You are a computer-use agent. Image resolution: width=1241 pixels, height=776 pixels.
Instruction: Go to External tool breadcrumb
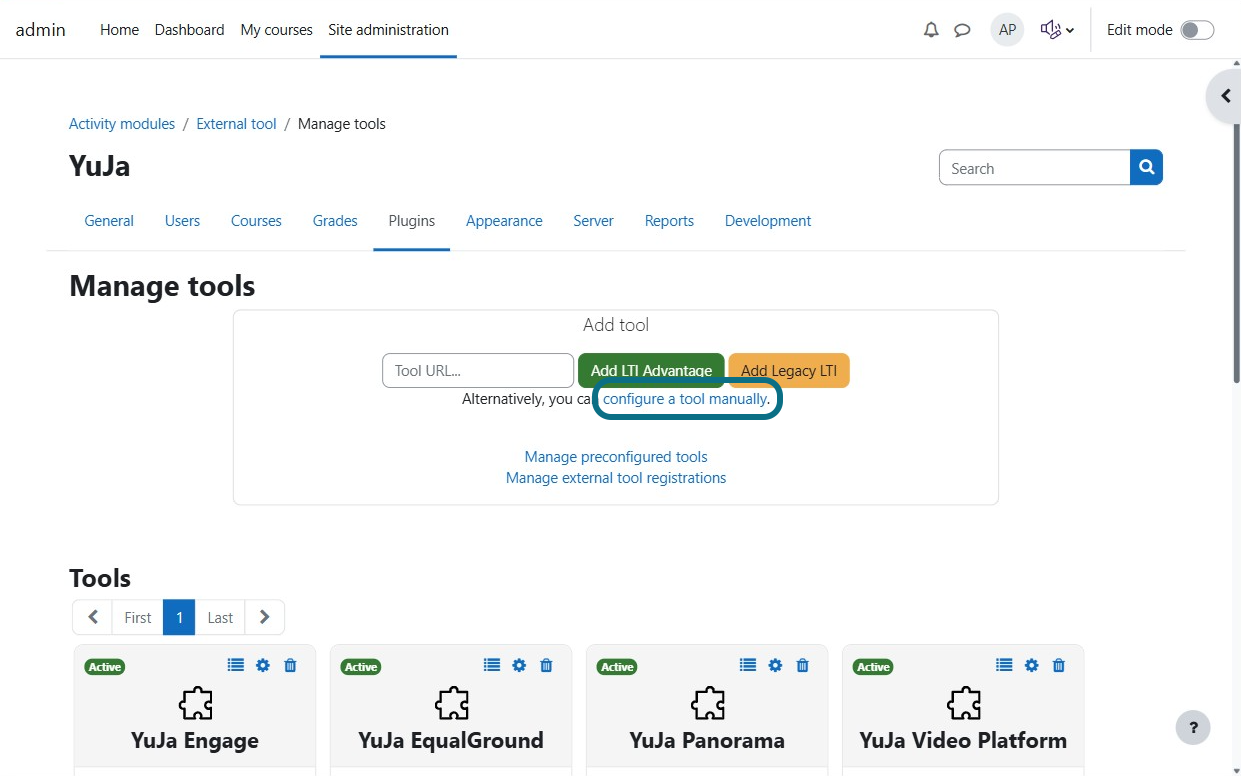tap(236, 124)
